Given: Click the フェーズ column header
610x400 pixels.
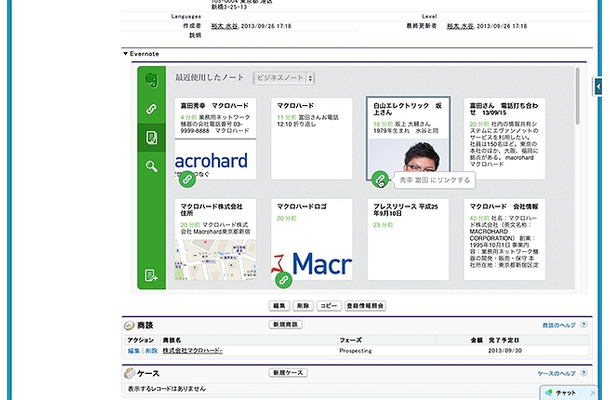Looking at the screenshot, I should [x=351, y=340].
